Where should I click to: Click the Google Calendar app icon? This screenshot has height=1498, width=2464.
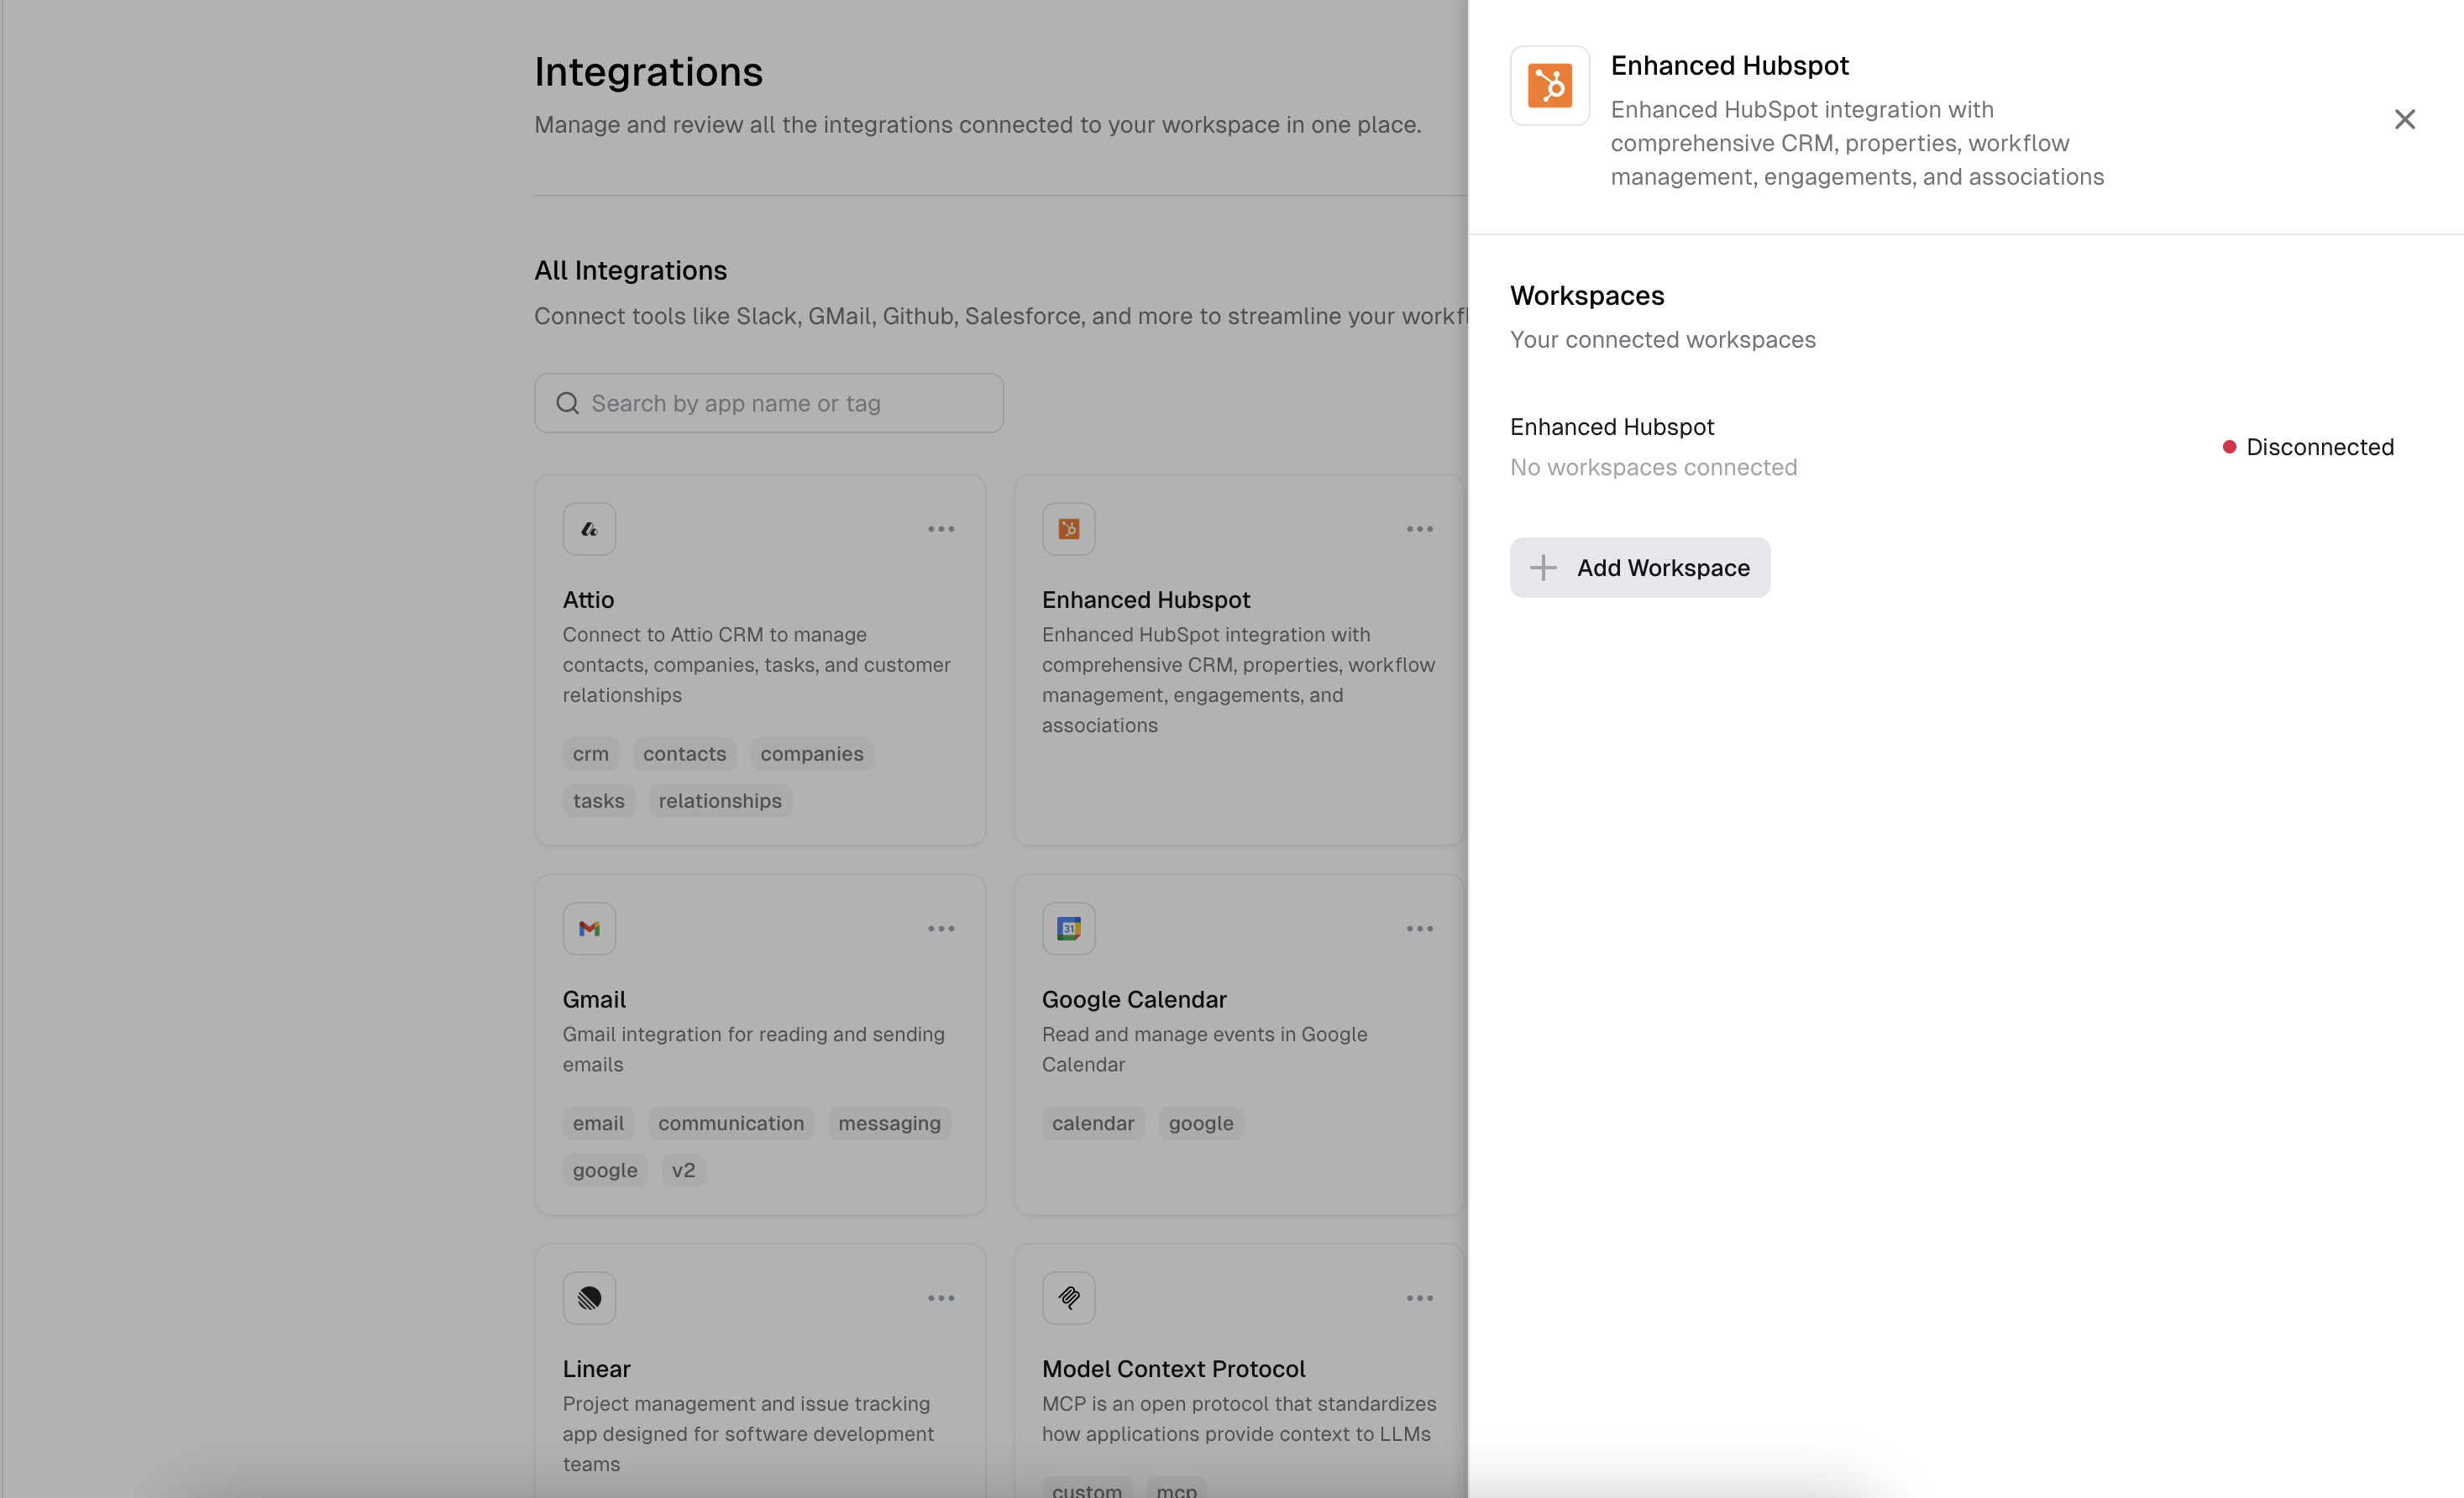click(x=1068, y=929)
